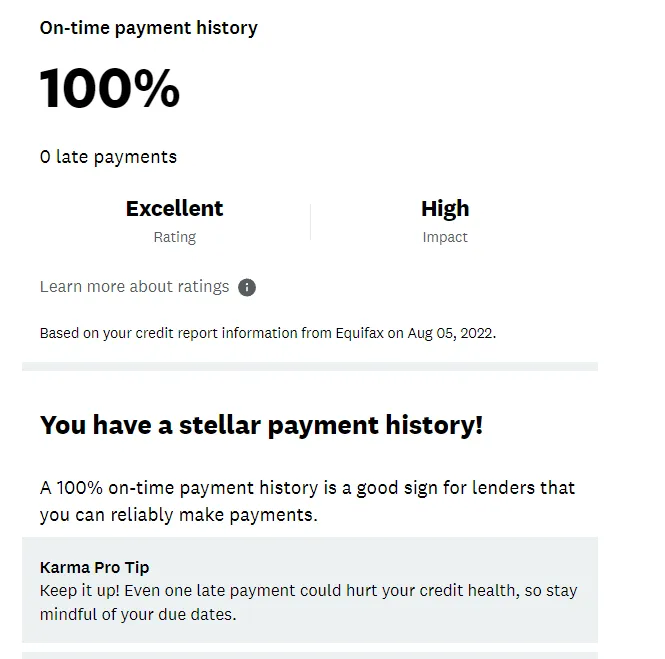Open the Learn more about ratings link
665x659 pixels.
135,287
